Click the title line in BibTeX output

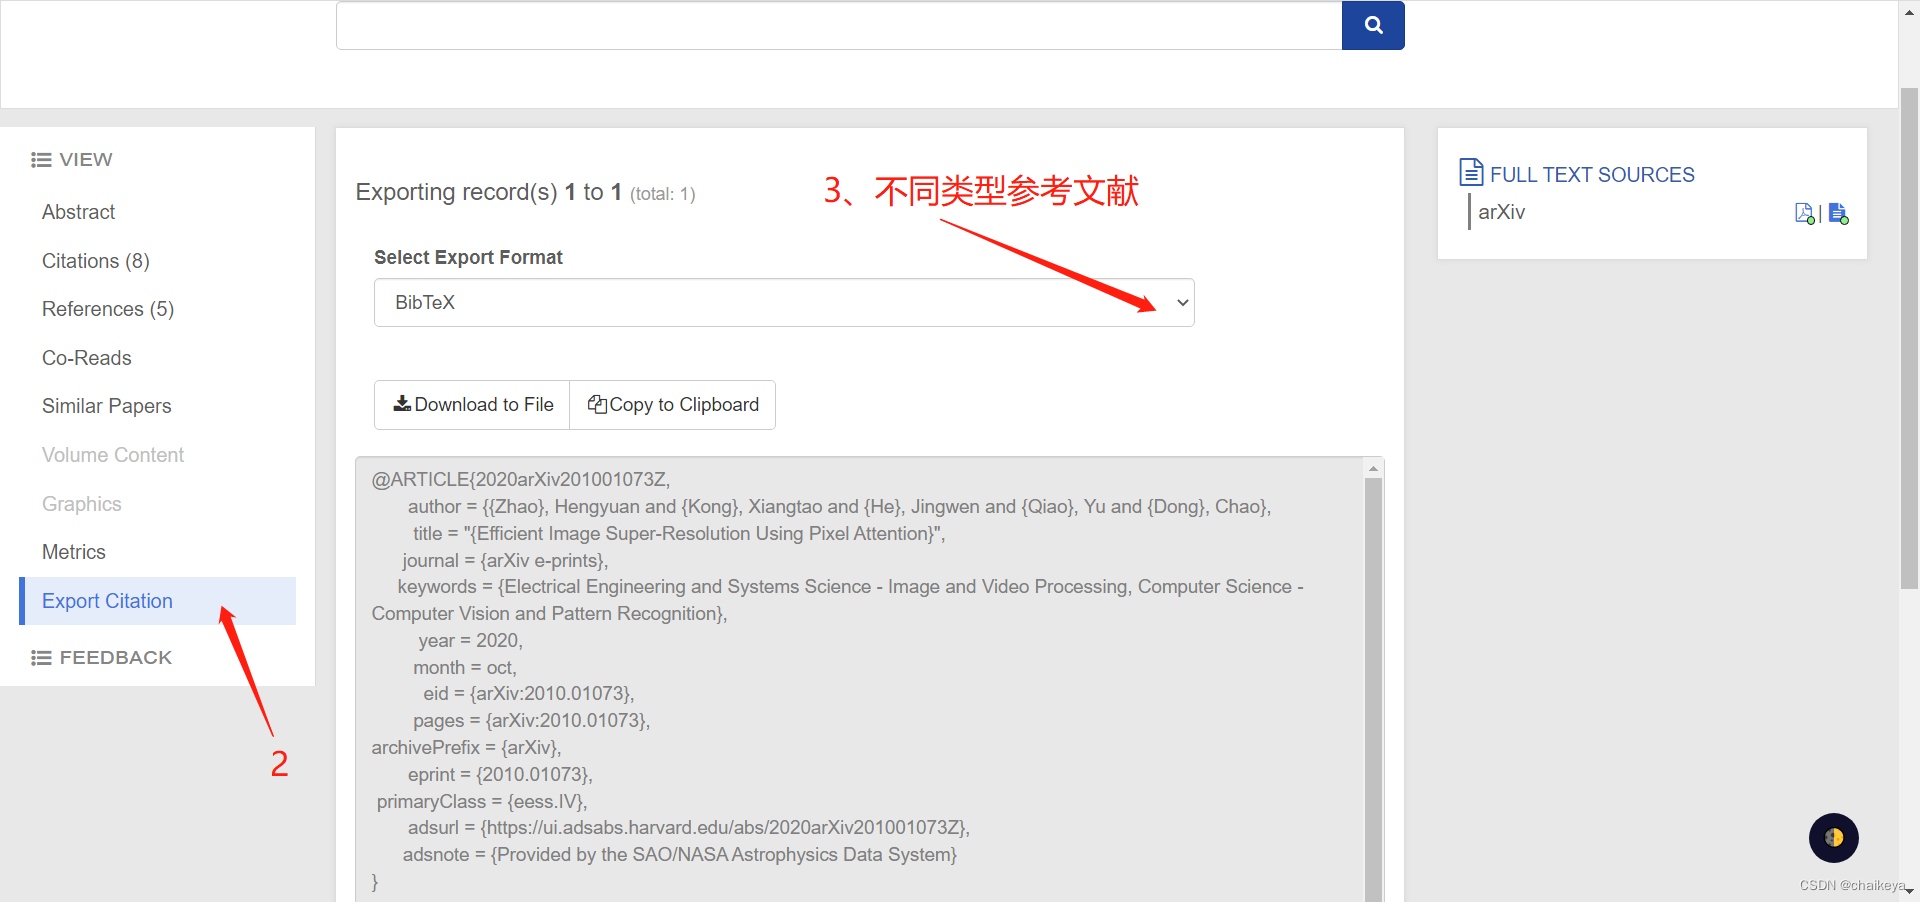pyautogui.click(x=679, y=534)
